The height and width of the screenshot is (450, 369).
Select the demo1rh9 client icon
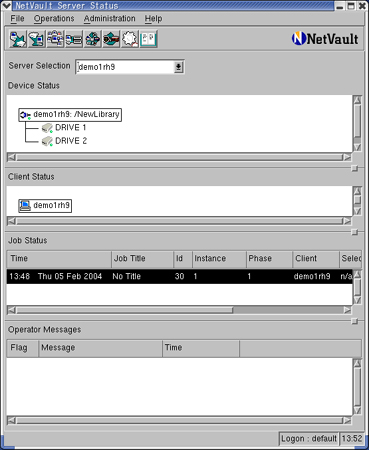click(x=45, y=205)
